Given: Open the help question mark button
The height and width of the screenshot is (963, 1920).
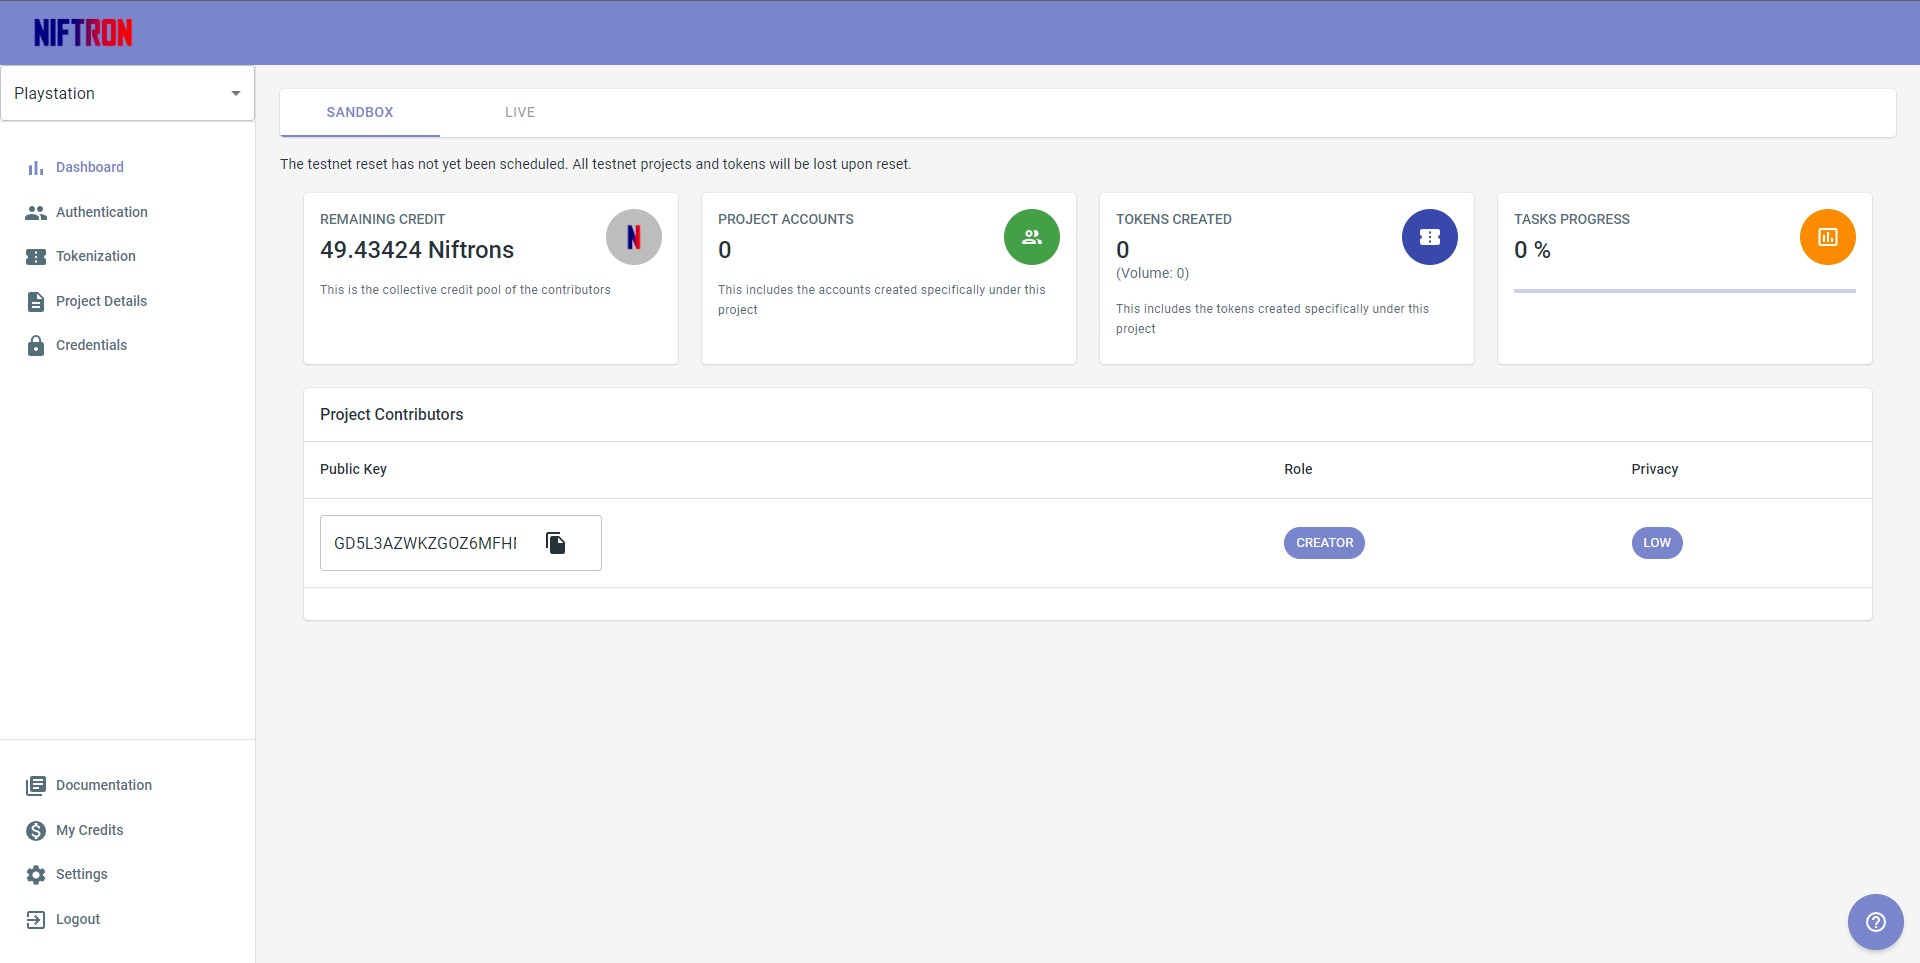Looking at the screenshot, I should 1875,921.
